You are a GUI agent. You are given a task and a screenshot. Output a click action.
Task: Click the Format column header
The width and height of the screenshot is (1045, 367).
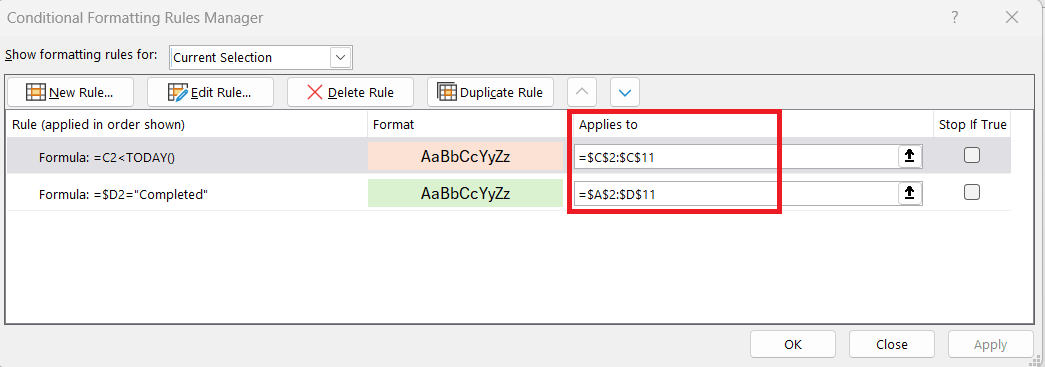click(393, 125)
